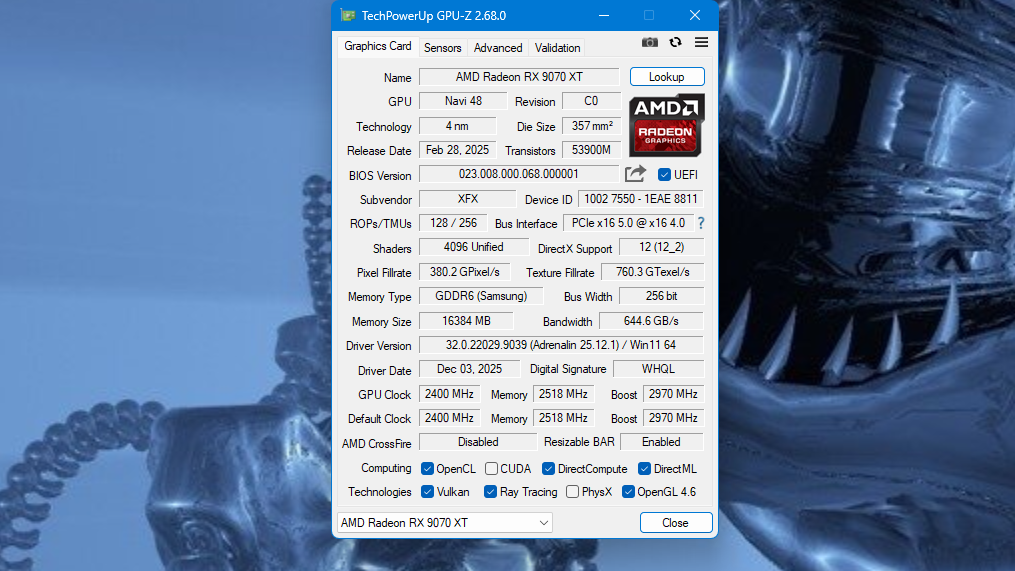Click the Pixel Fillrate field 380.2 GPixel/s
The width and height of the screenshot is (1015, 571).
pos(465,272)
